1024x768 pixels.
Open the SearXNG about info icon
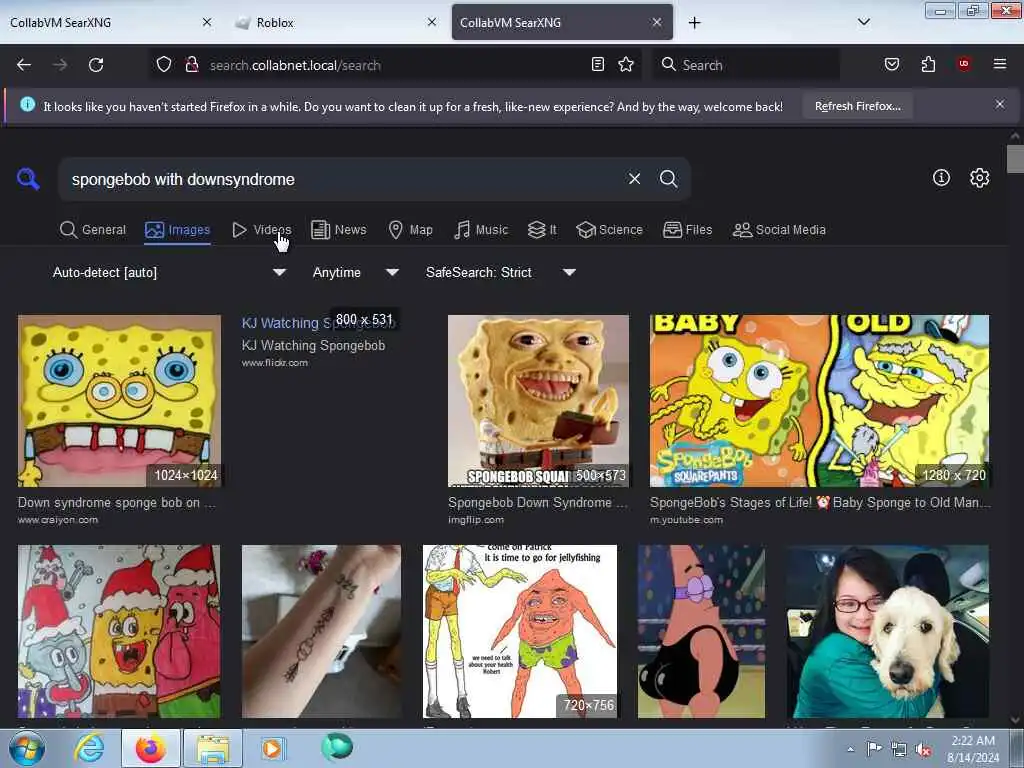tap(941, 178)
